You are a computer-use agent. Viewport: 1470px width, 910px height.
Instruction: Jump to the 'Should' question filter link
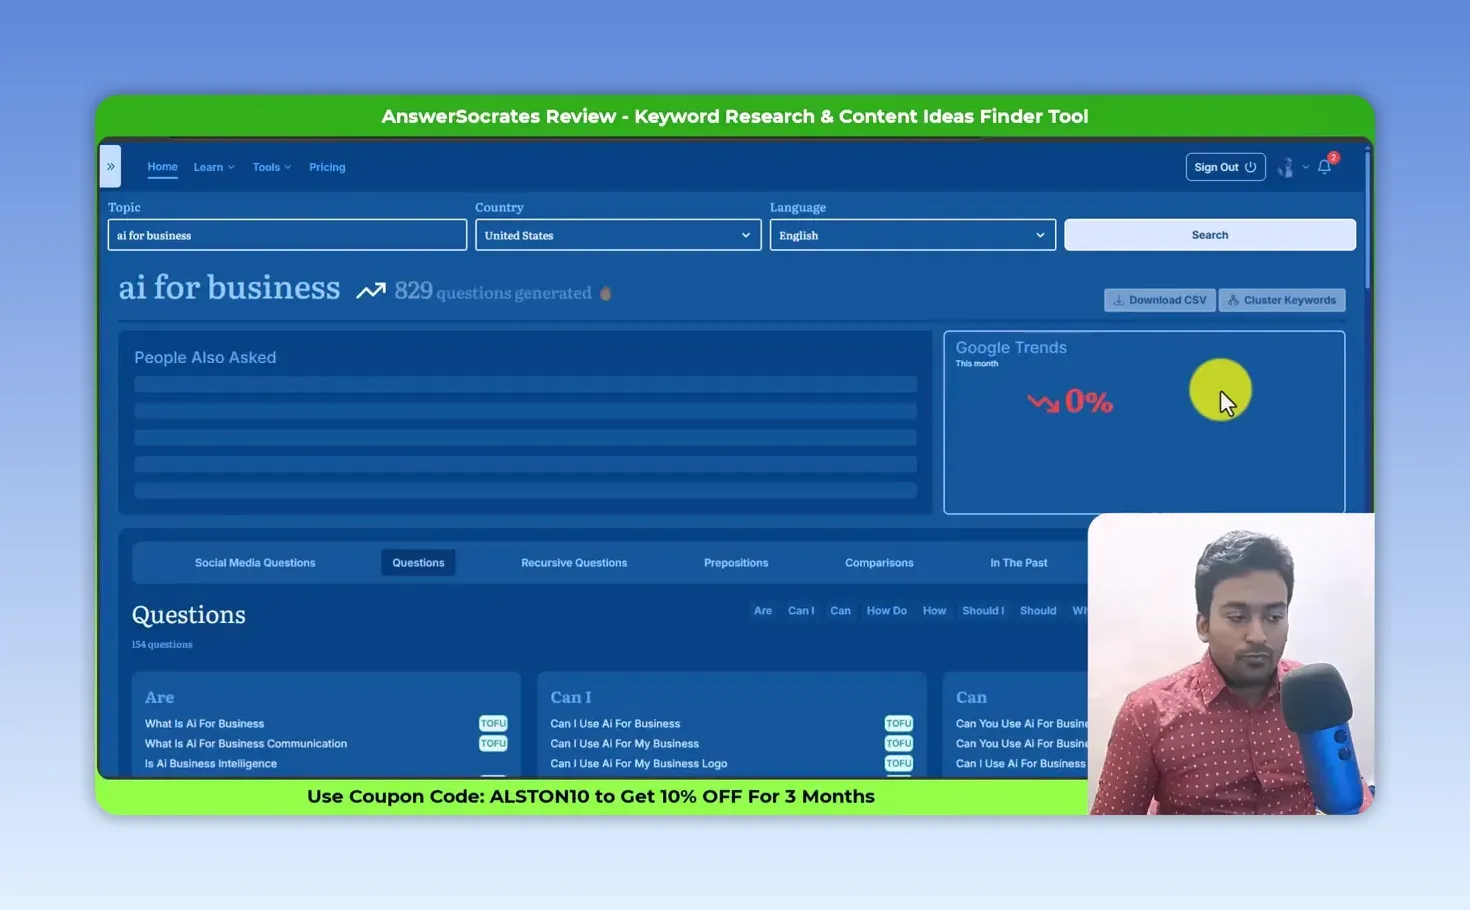click(1038, 611)
